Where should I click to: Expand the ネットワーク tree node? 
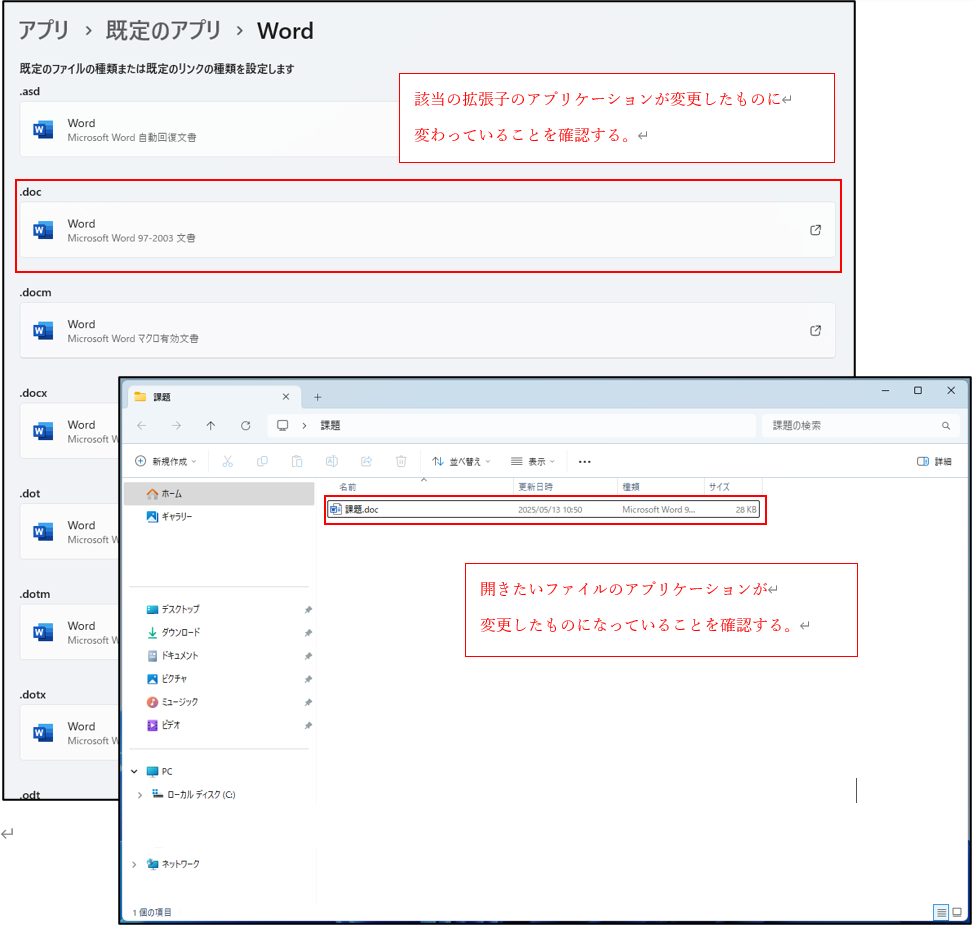[134, 864]
